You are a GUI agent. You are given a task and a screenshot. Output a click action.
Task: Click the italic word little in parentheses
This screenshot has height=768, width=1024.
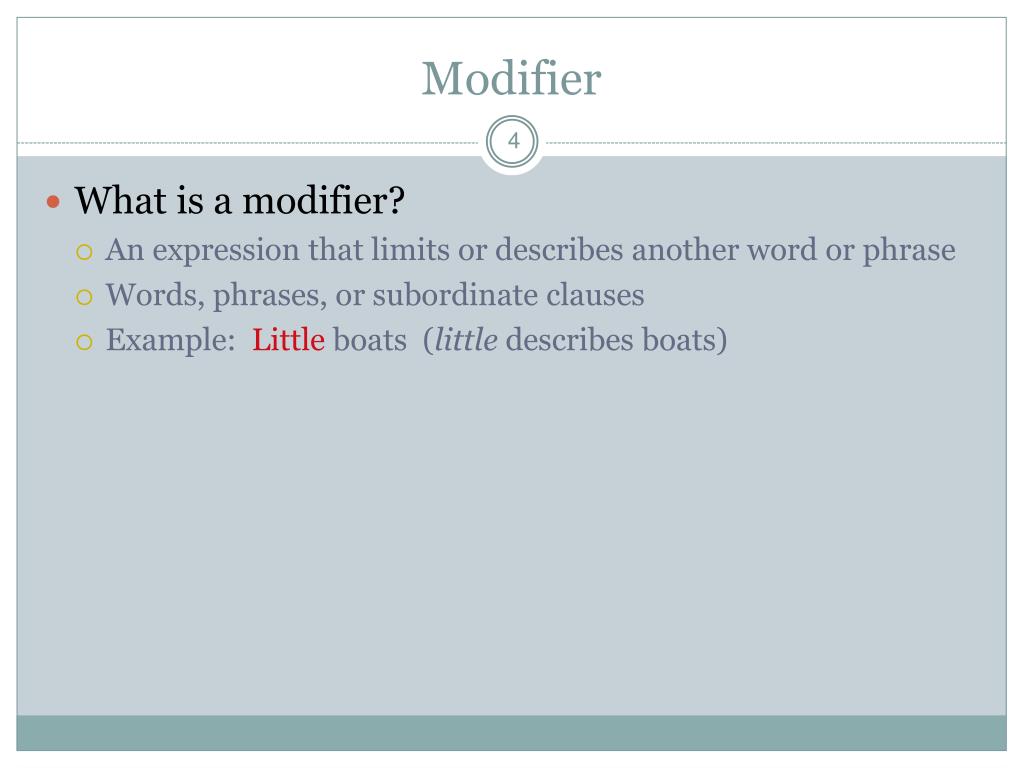coord(466,340)
